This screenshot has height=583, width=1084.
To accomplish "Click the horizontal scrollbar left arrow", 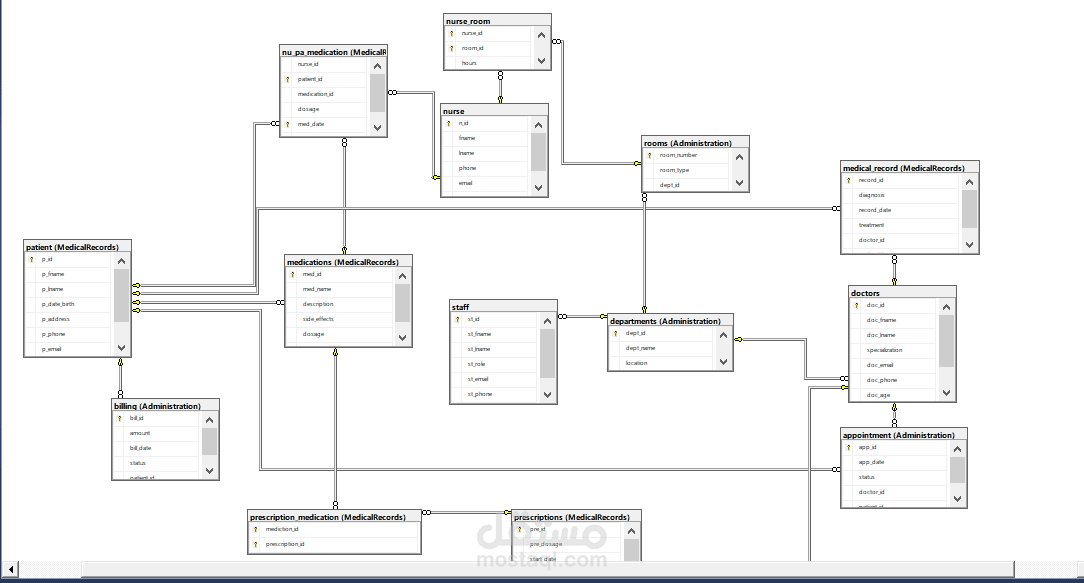I will pyautogui.click(x=10, y=569).
